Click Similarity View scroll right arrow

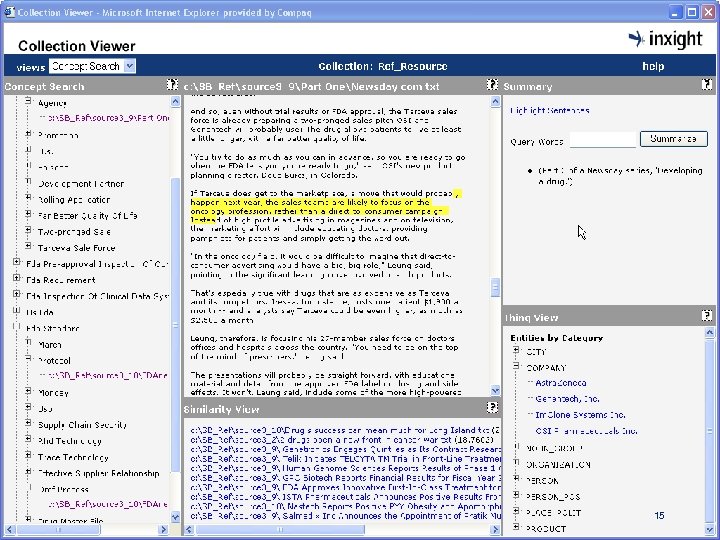[x=495, y=529]
